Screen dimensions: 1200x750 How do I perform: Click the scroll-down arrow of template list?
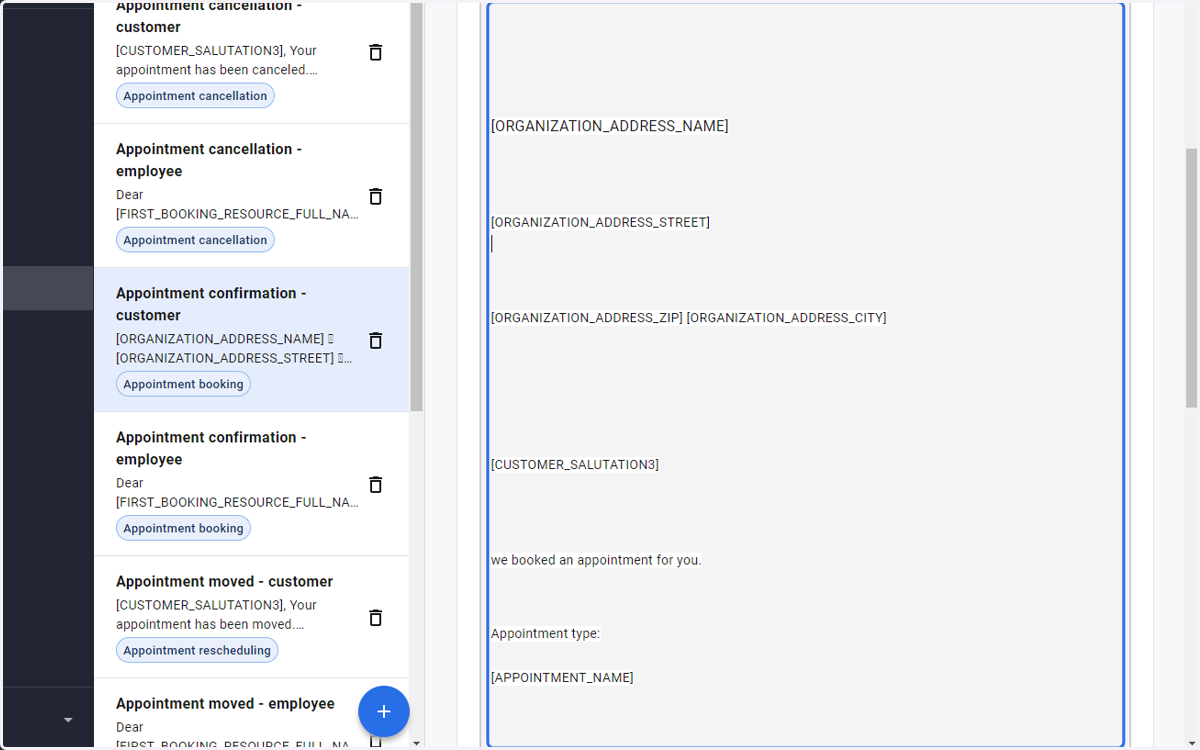pyautogui.click(x=417, y=743)
